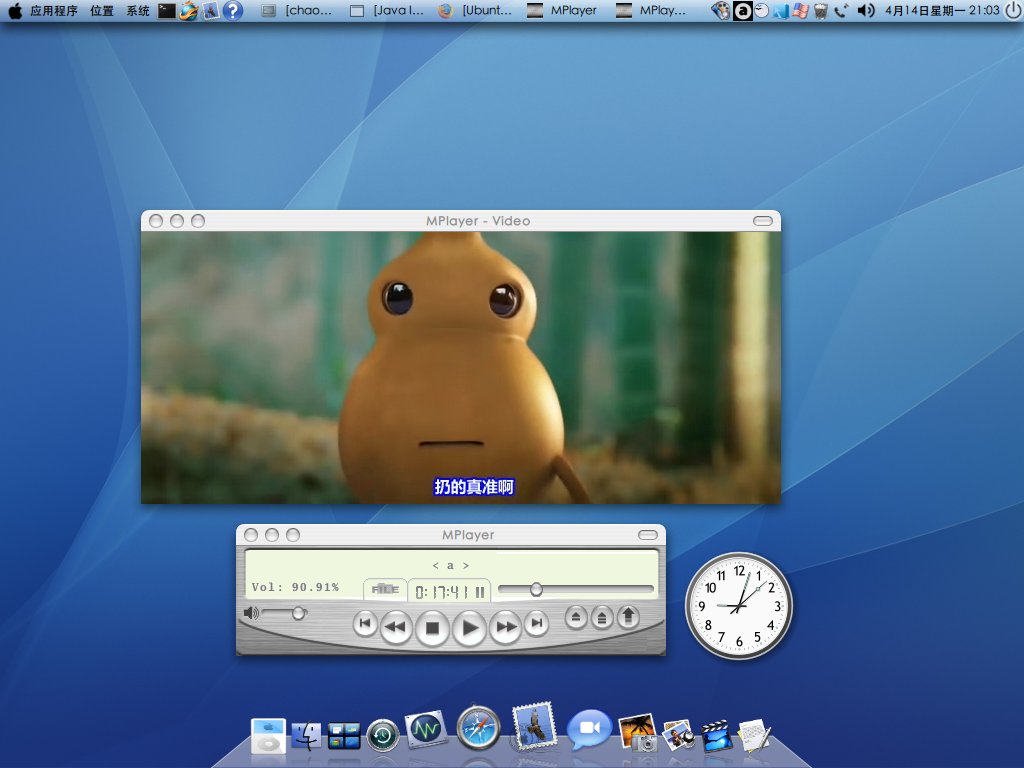Open the Apple logo menu
Screen dimensions: 1024x768
[x=14, y=10]
